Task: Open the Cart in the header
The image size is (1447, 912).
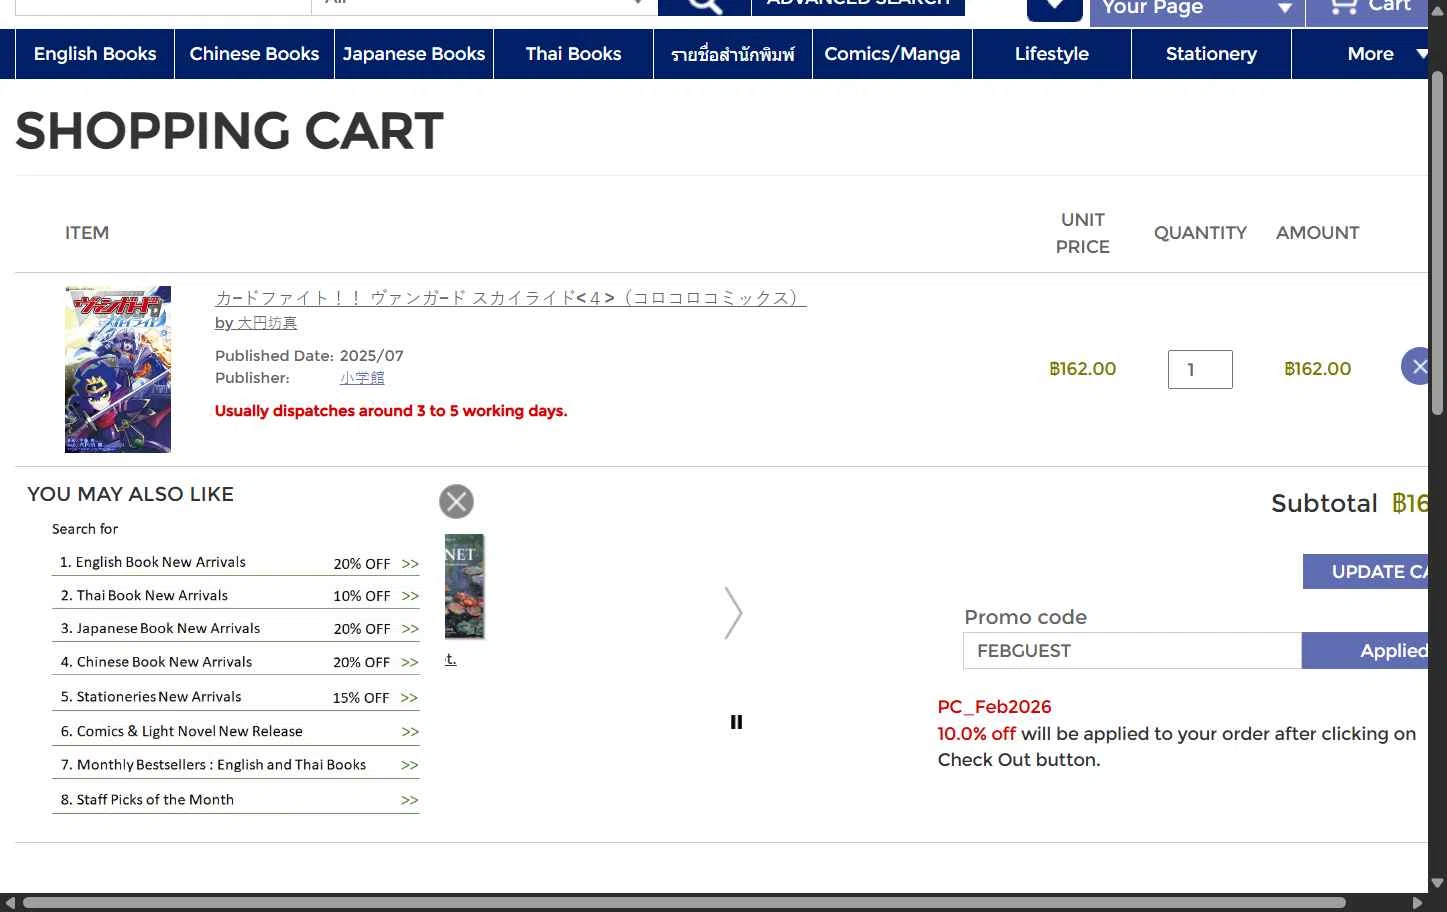Action: coord(1370,7)
